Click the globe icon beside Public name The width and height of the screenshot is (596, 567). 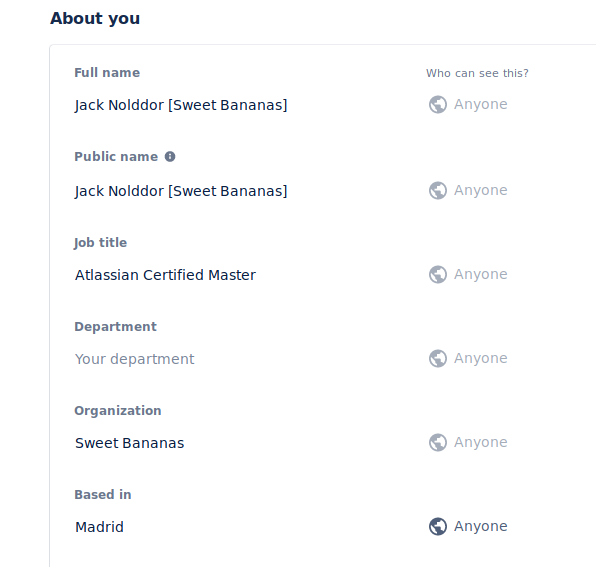438,190
